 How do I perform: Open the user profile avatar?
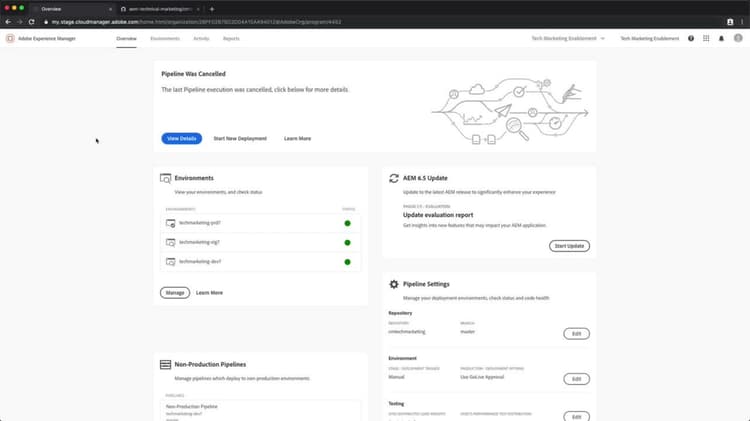(738, 38)
